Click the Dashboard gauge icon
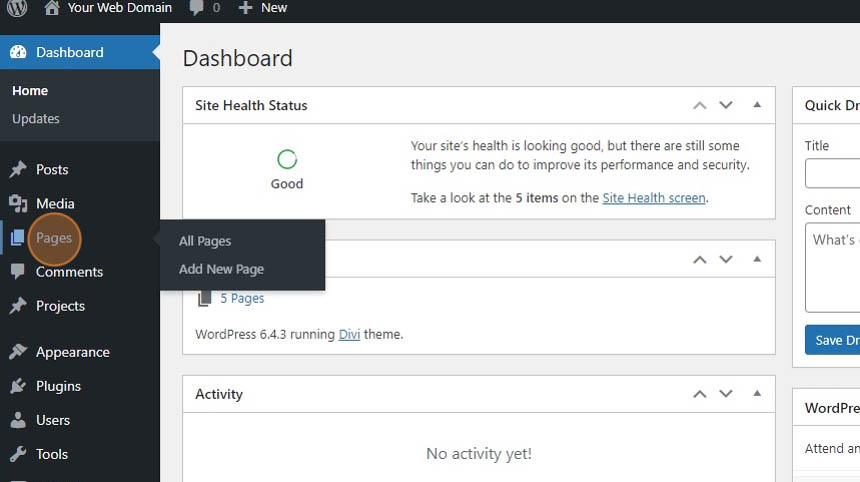This screenshot has width=860, height=482. coord(18,52)
